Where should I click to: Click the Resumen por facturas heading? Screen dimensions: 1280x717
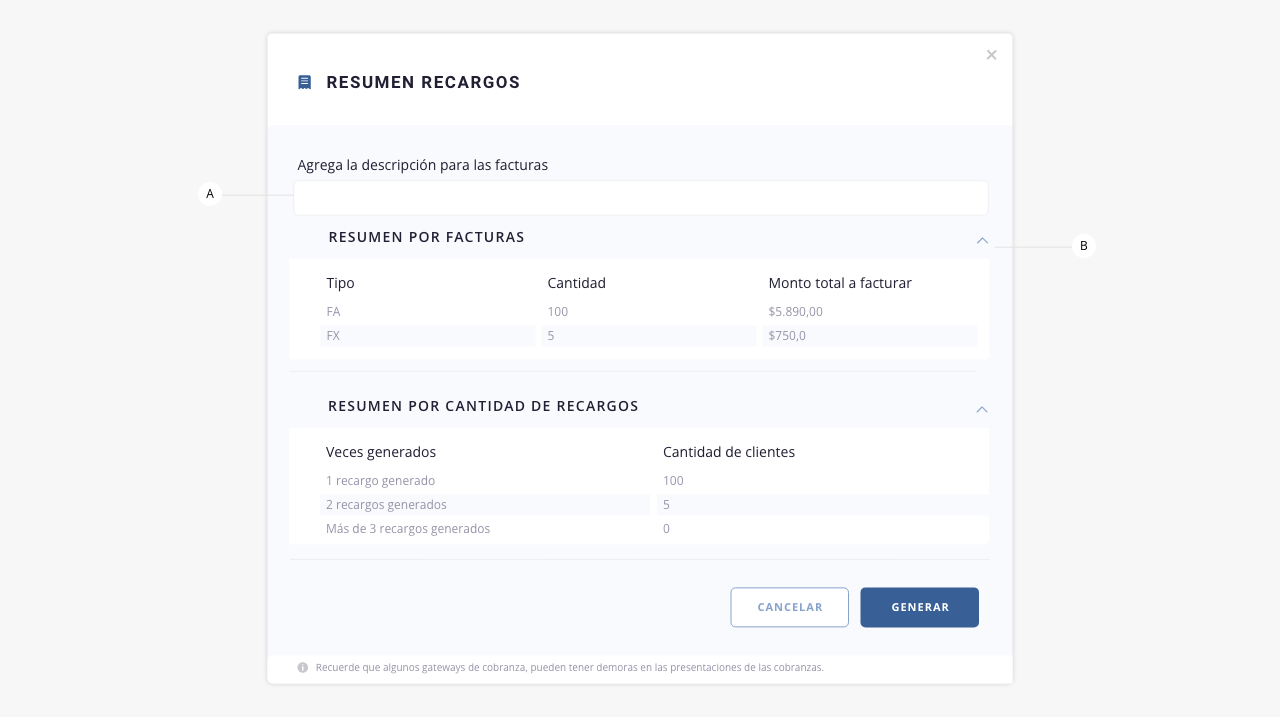(427, 237)
